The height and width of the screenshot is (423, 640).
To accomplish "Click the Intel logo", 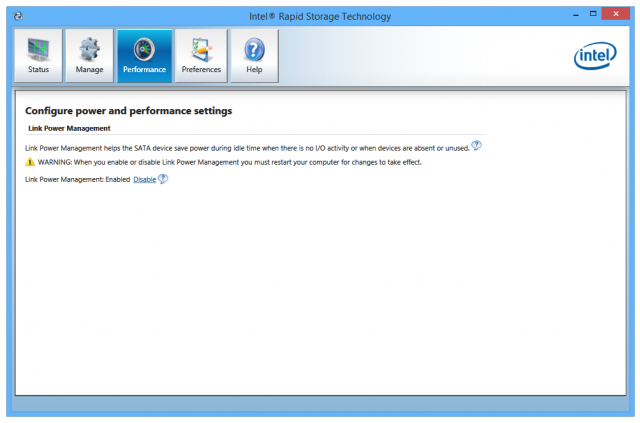I will [x=595, y=56].
